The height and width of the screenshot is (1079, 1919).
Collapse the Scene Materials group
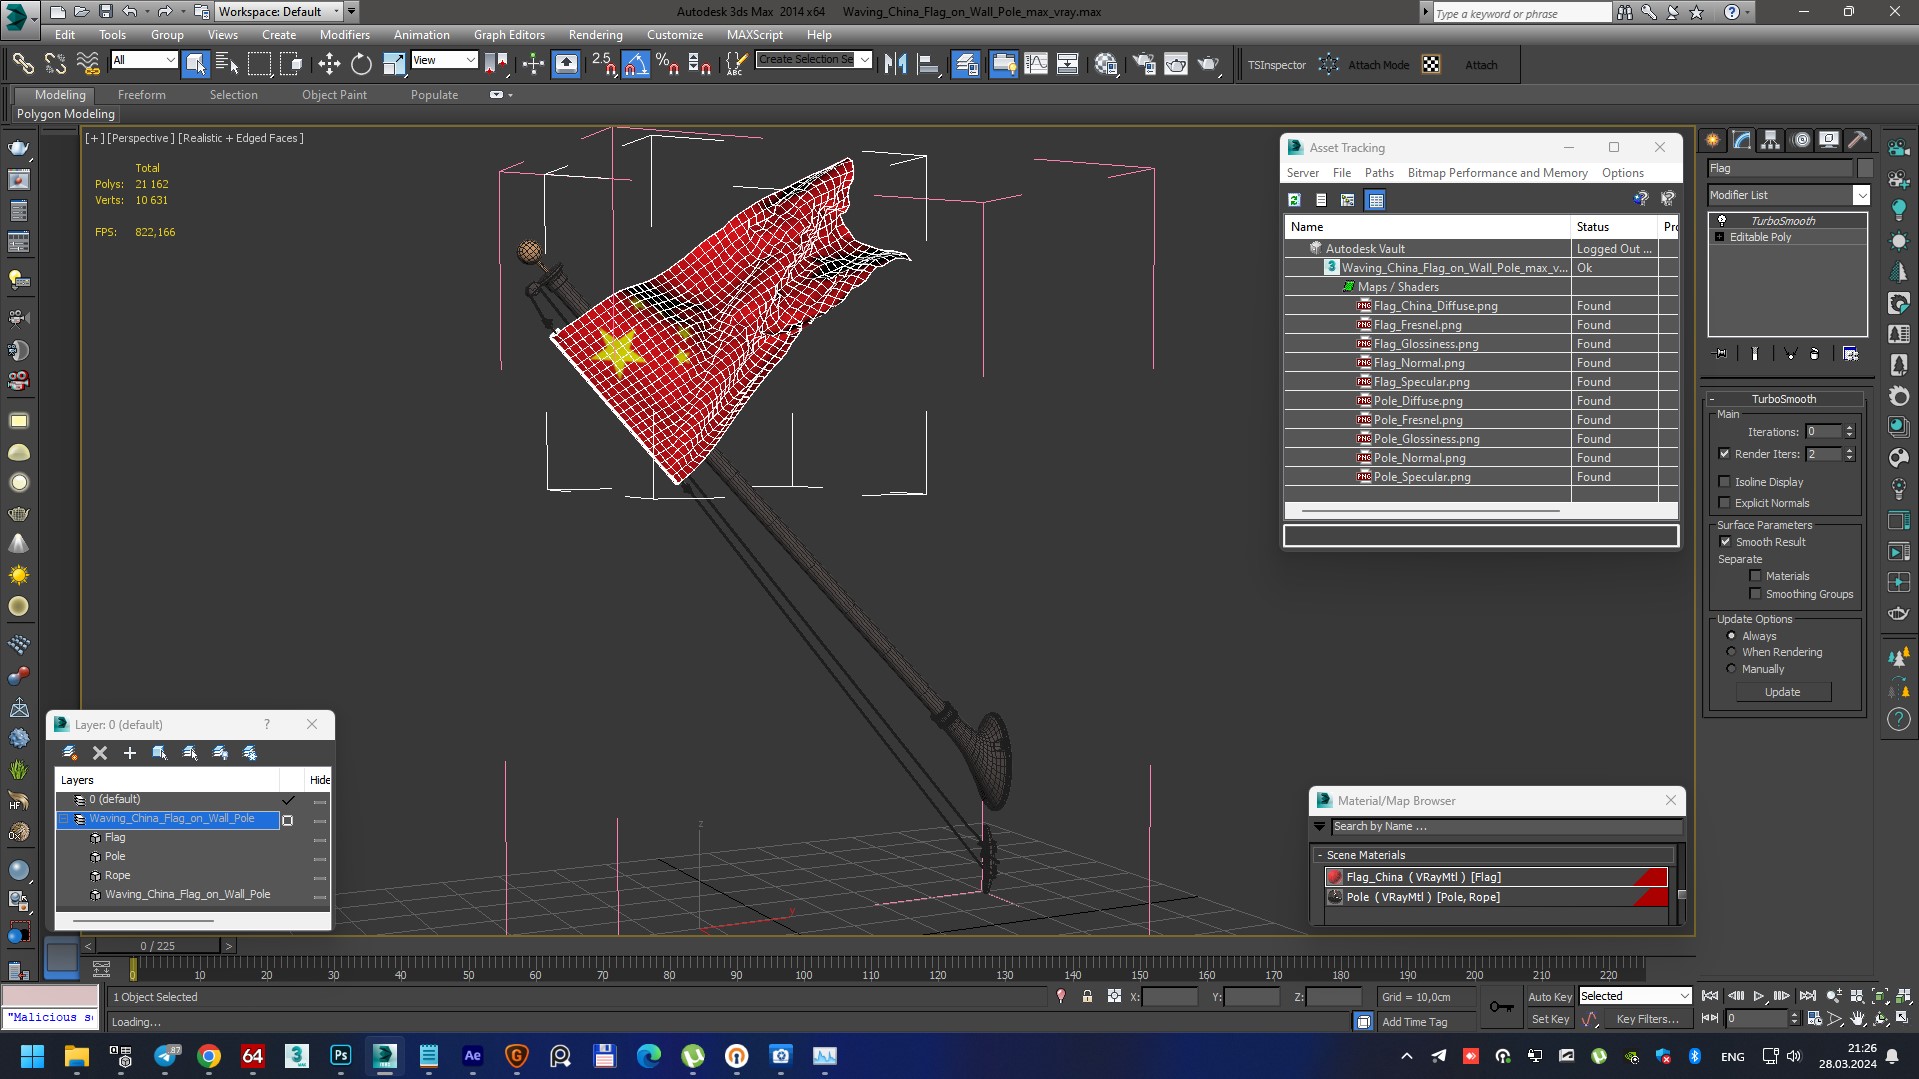click(x=1320, y=855)
